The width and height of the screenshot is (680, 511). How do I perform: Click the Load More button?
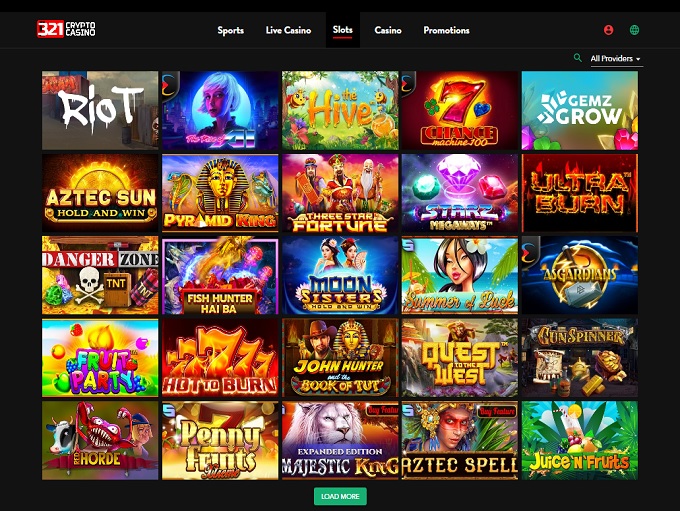340,496
